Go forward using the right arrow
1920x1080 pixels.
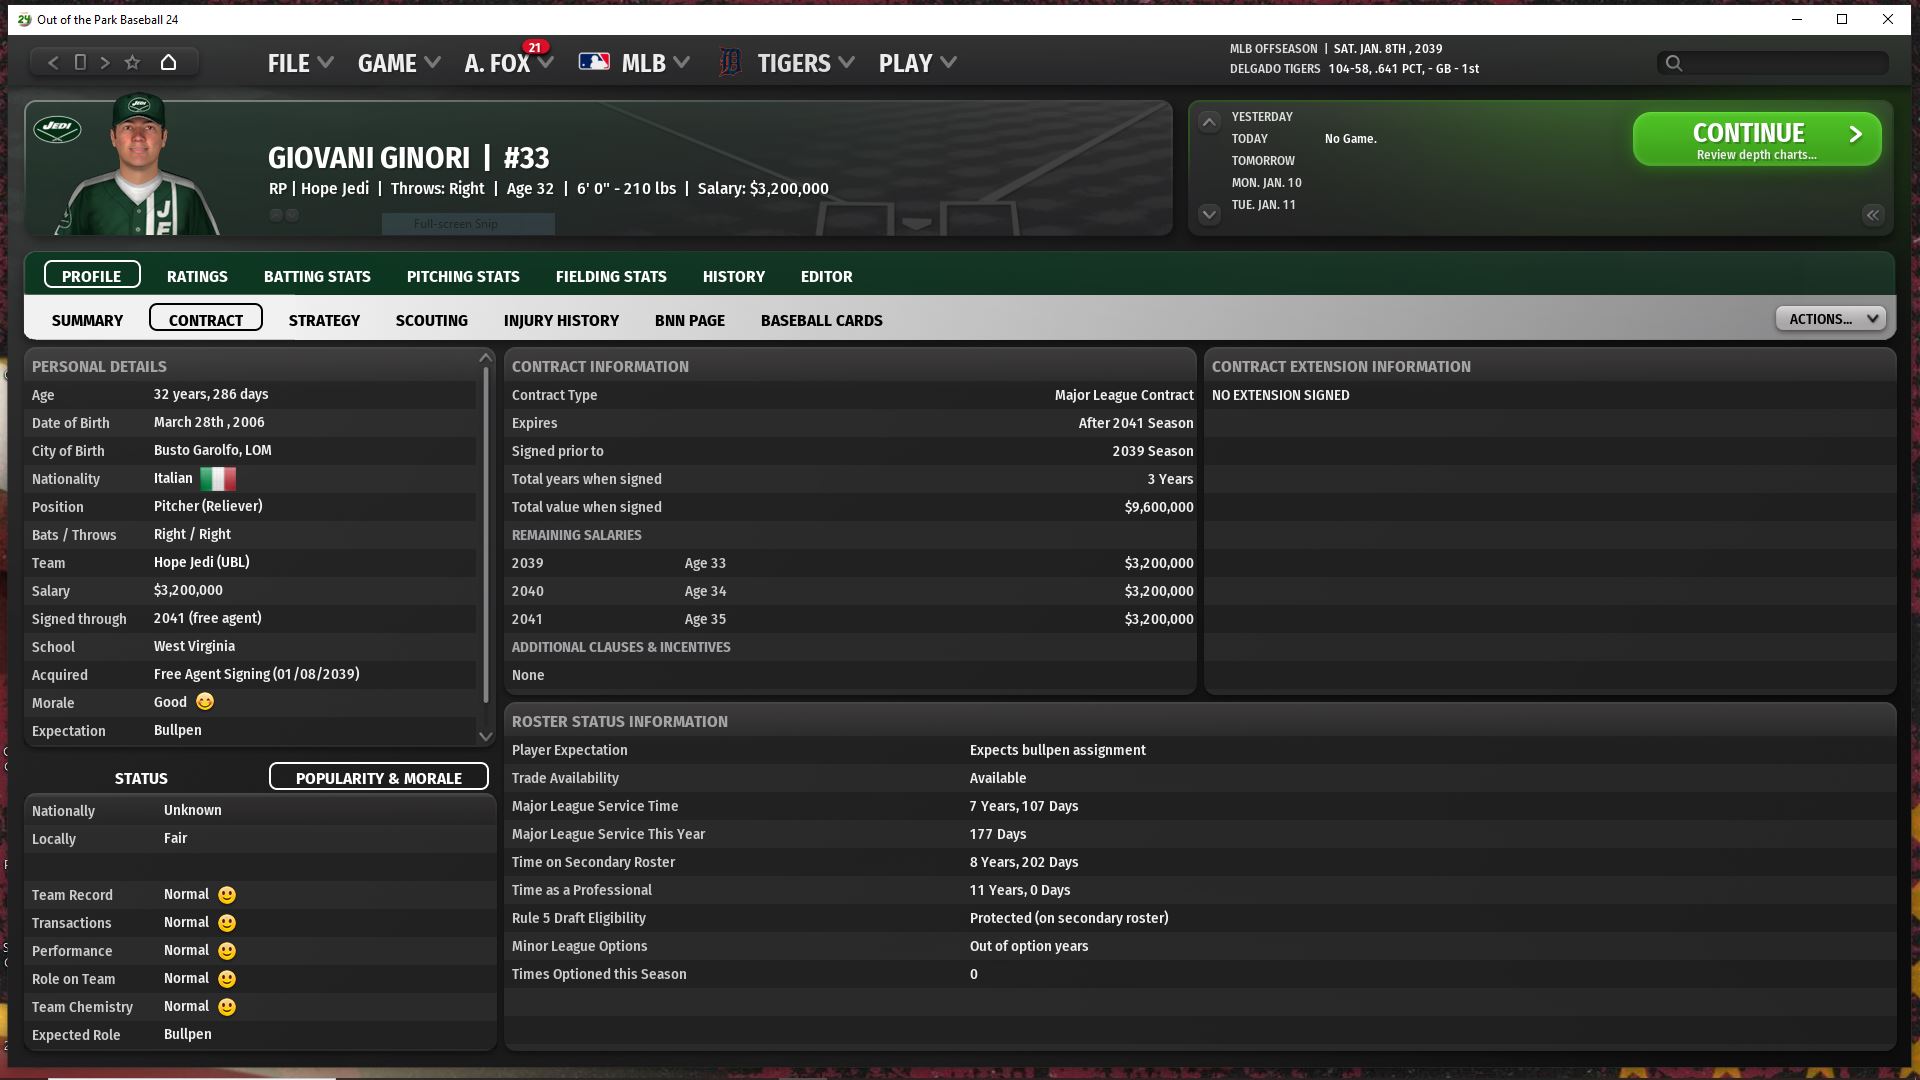pyautogui.click(x=105, y=63)
